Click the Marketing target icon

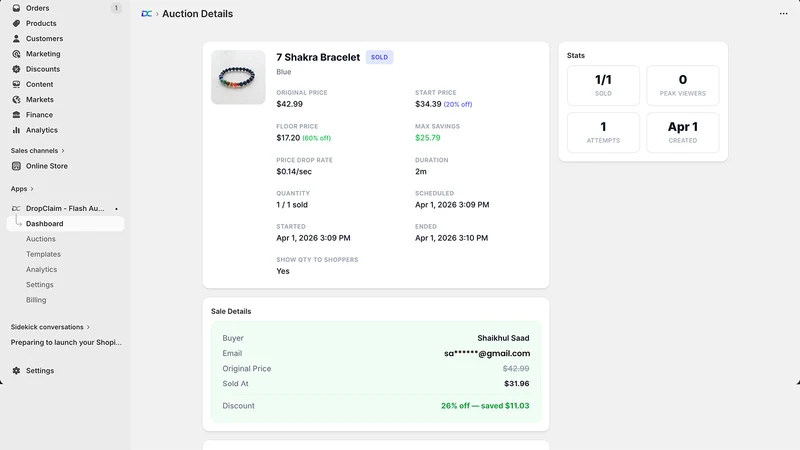click(x=16, y=54)
